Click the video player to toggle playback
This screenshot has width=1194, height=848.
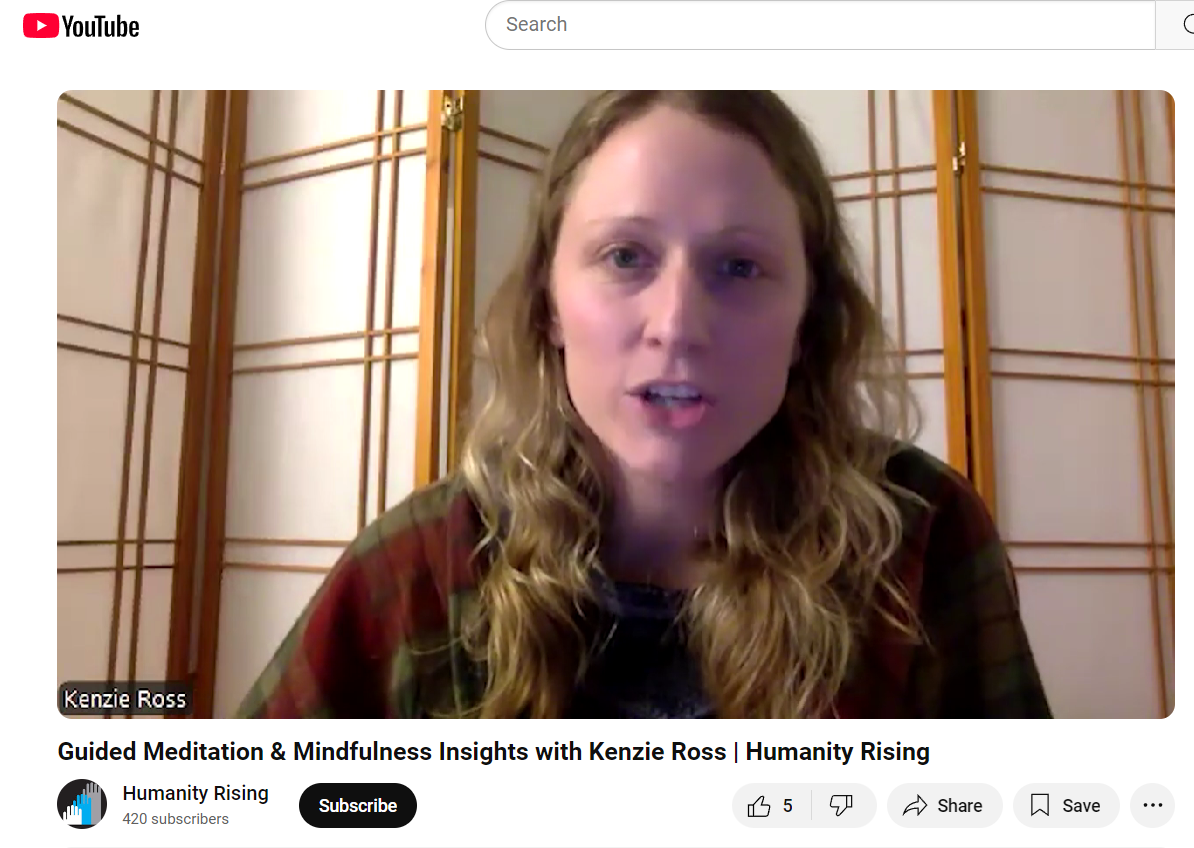[615, 404]
